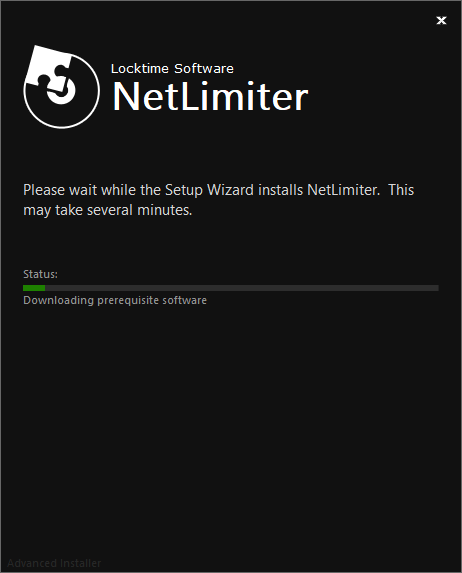Click the unfilled gray part of progress bar
This screenshot has width=462, height=573.
pyautogui.click(x=242, y=288)
